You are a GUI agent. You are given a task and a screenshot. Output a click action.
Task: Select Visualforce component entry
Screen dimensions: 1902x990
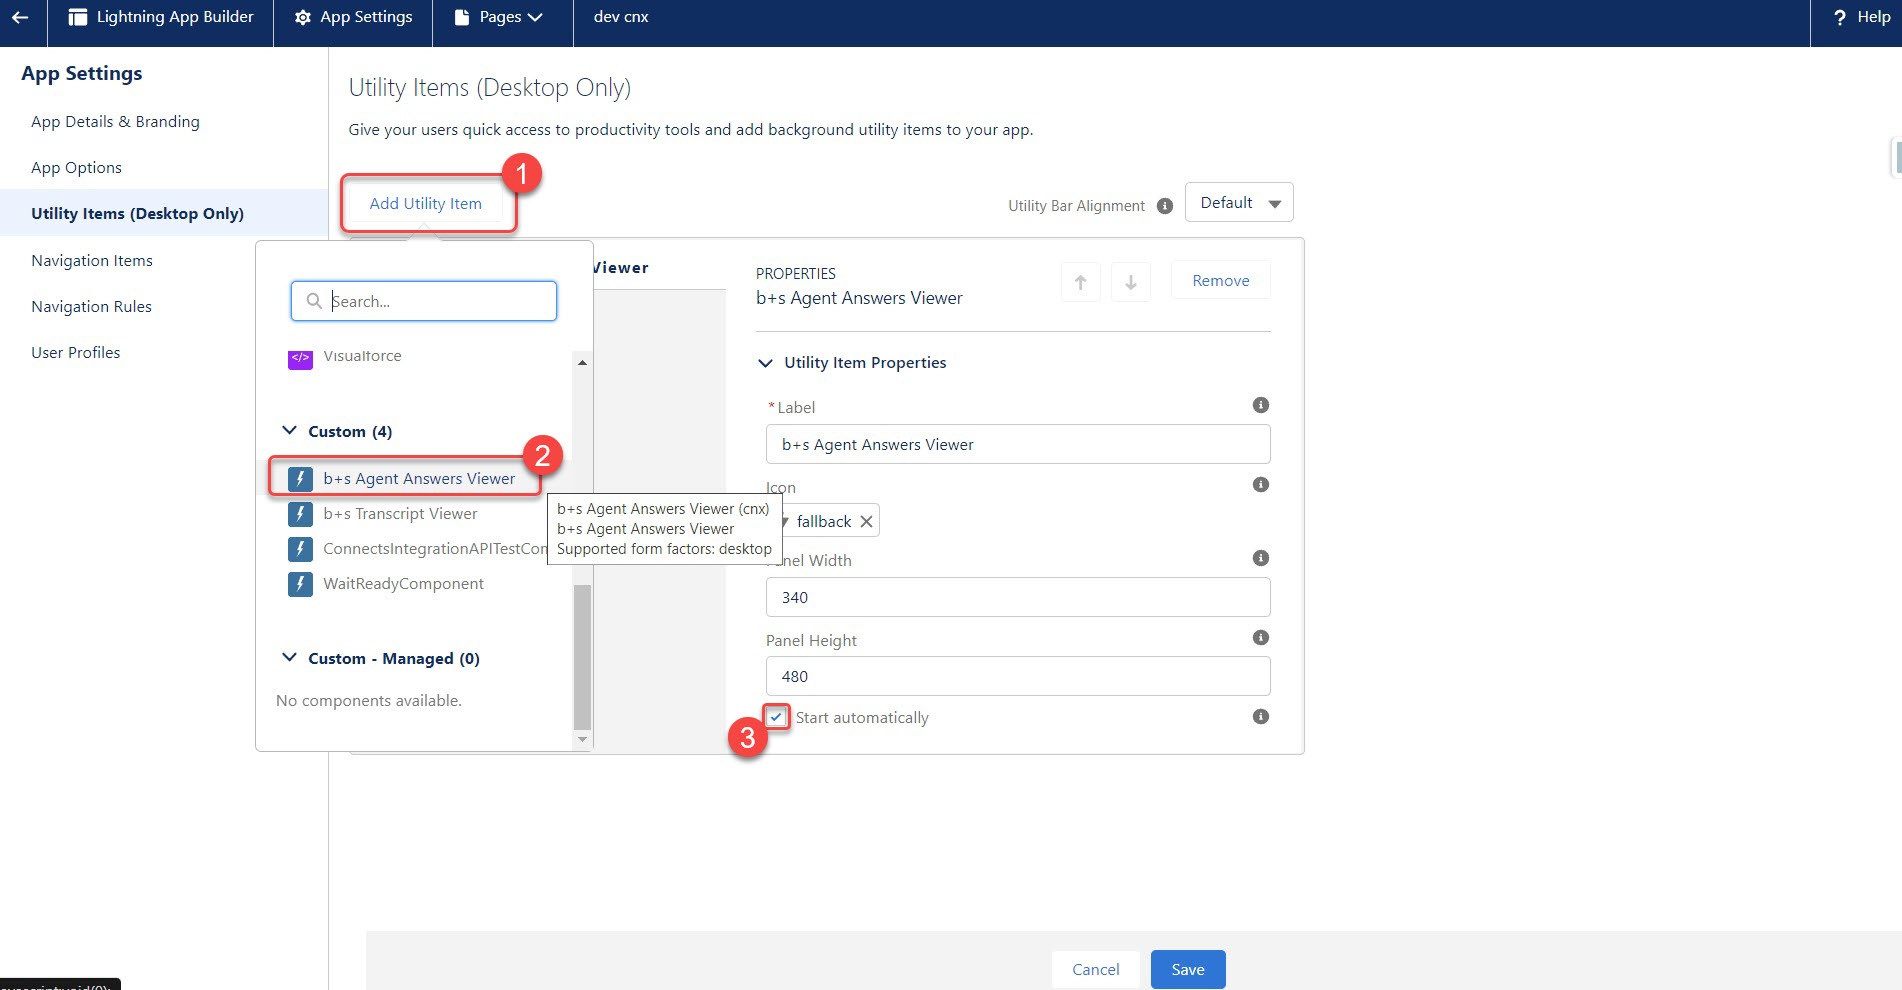tap(362, 356)
